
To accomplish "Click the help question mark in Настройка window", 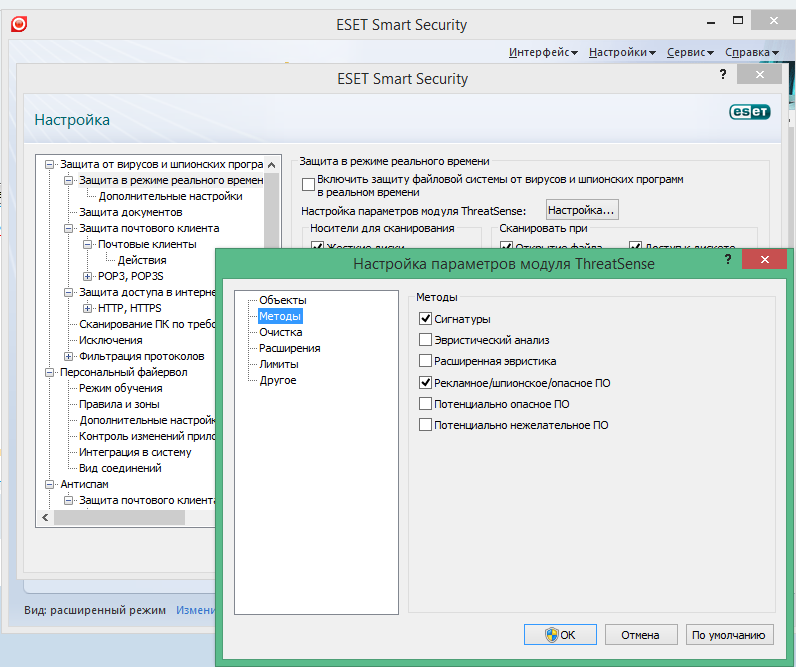I will point(723,75).
